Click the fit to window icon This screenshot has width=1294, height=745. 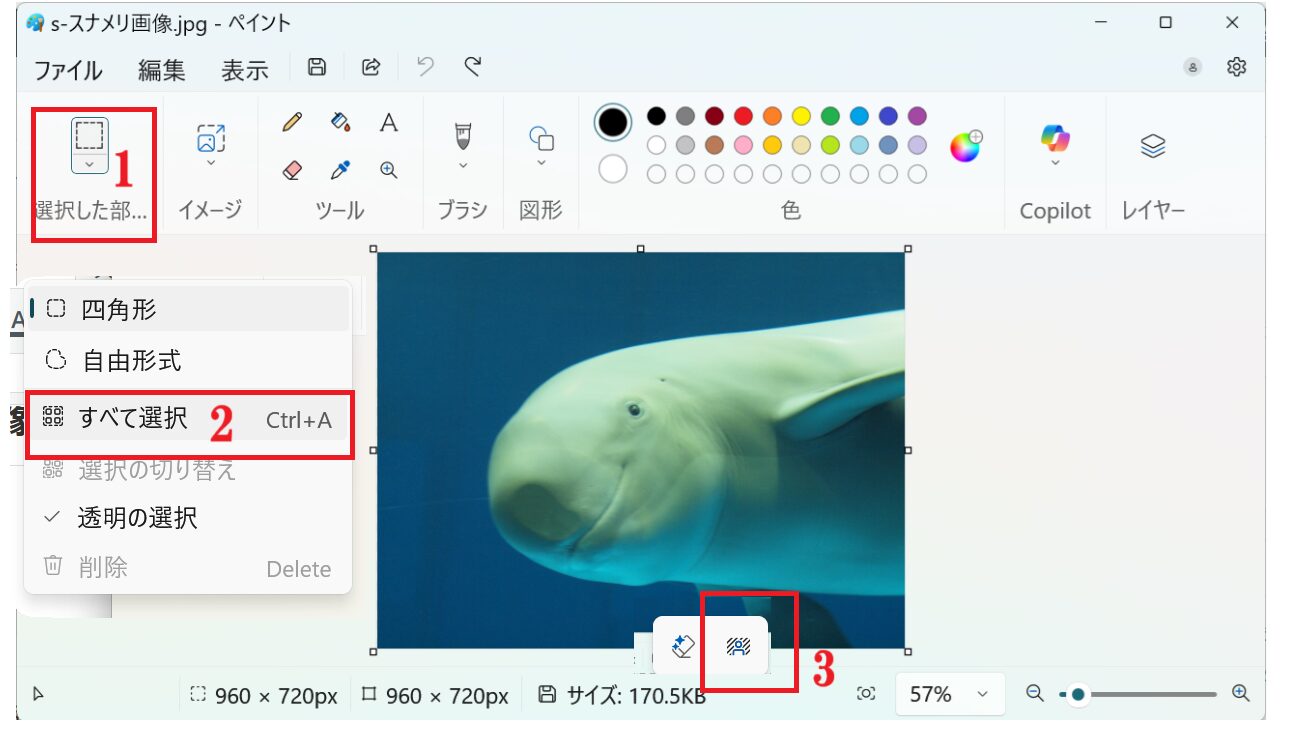[866, 693]
